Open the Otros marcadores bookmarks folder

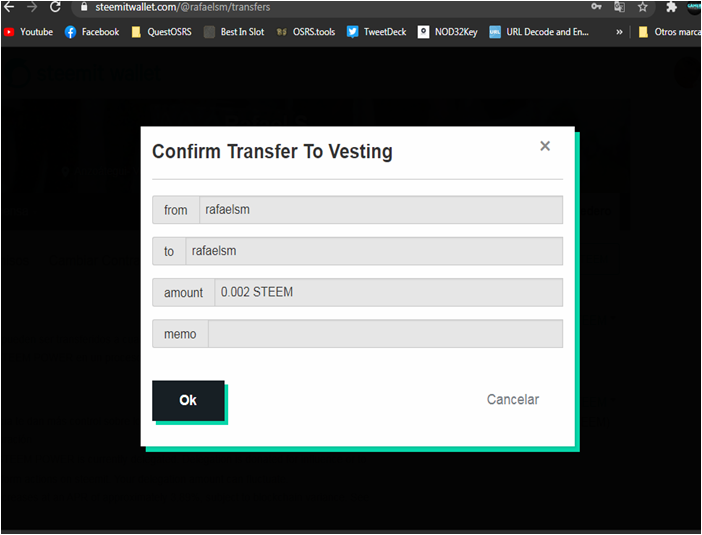click(669, 32)
